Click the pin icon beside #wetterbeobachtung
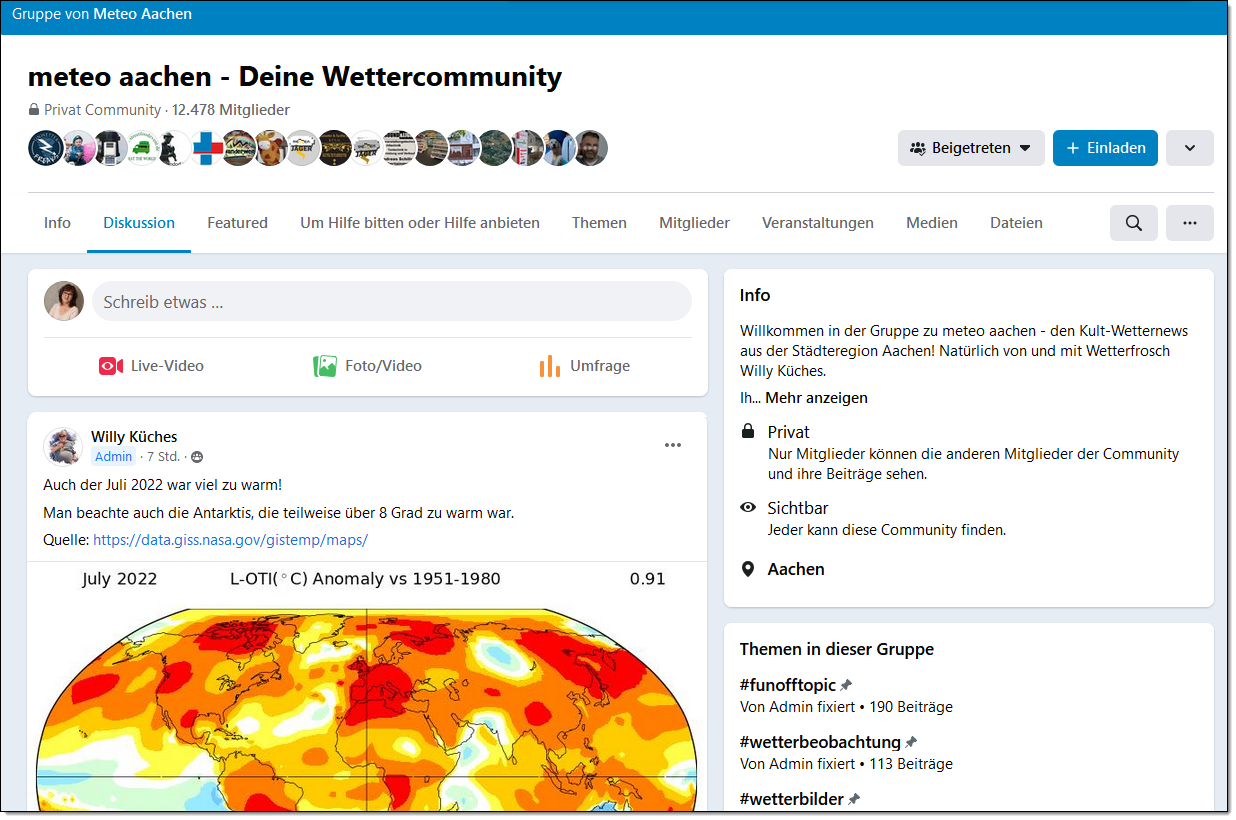Viewport: 1236px width, 820px height. [x=911, y=743]
